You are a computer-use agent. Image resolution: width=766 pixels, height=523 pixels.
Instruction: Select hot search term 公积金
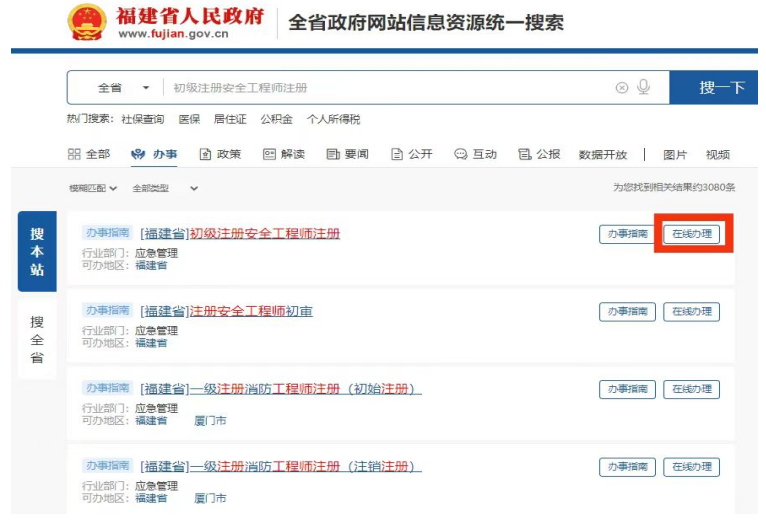277,119
